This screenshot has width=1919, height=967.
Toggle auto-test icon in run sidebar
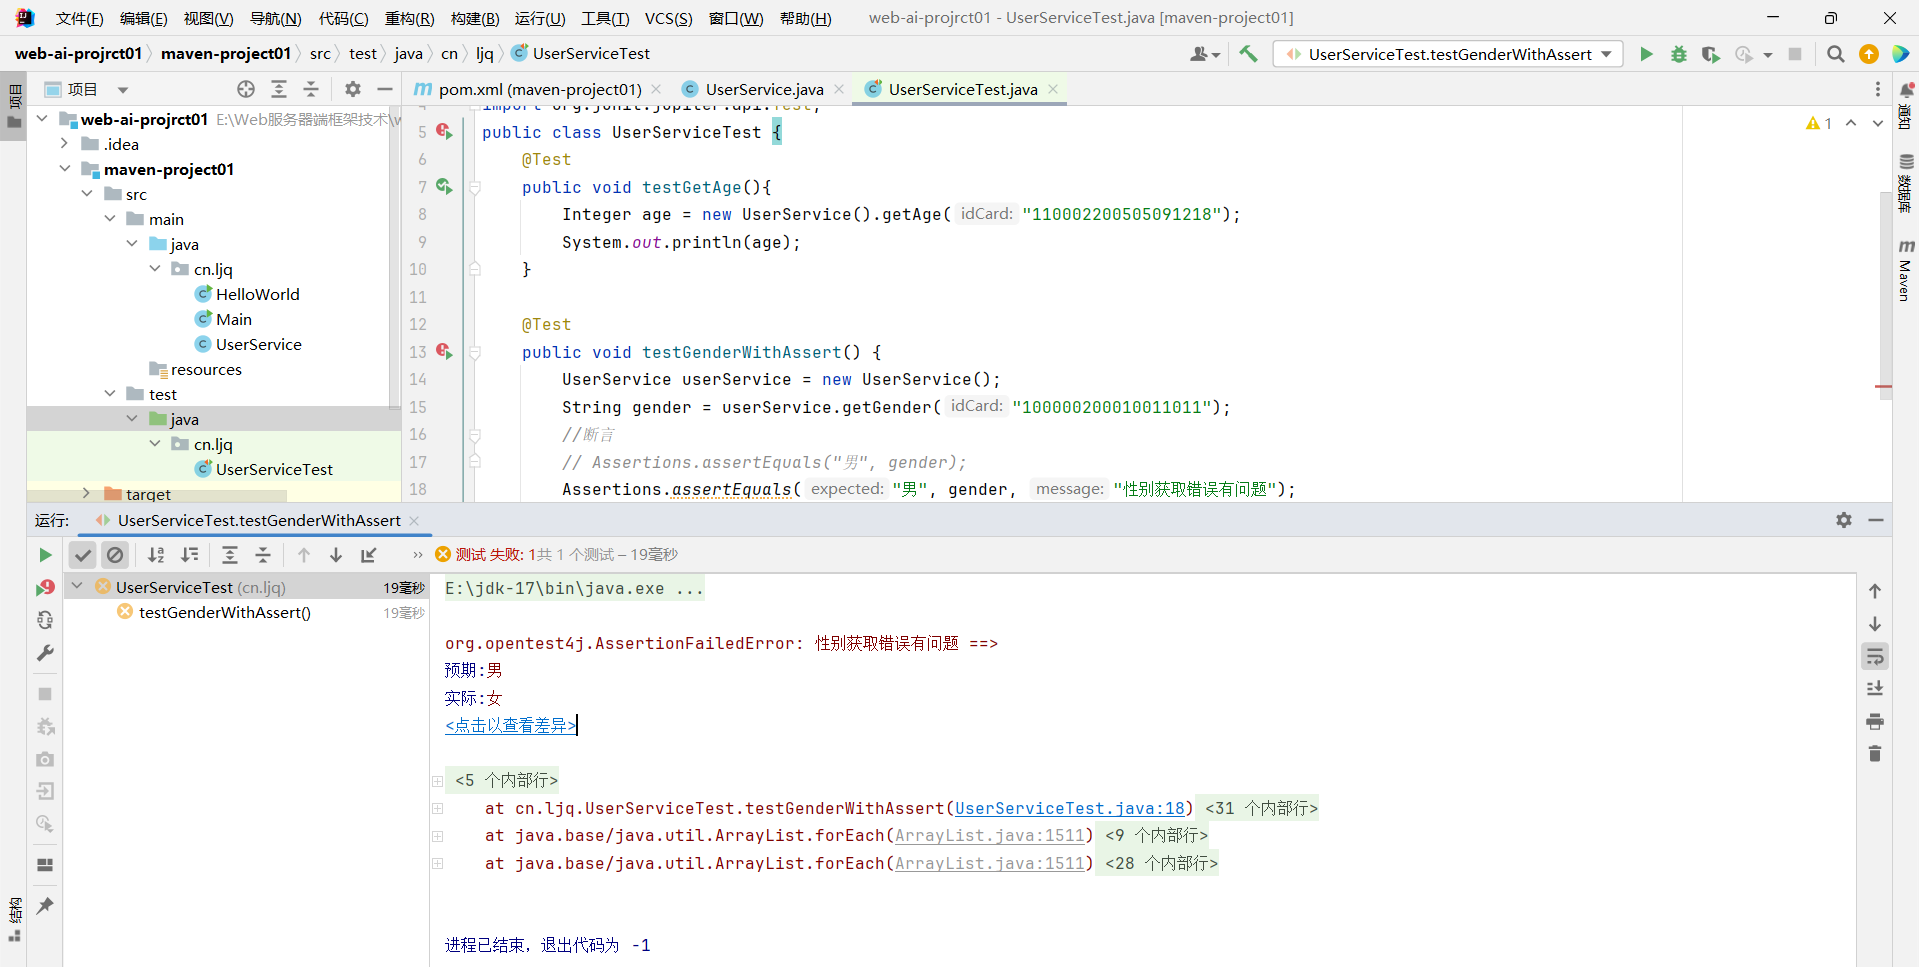coord(45,621)
